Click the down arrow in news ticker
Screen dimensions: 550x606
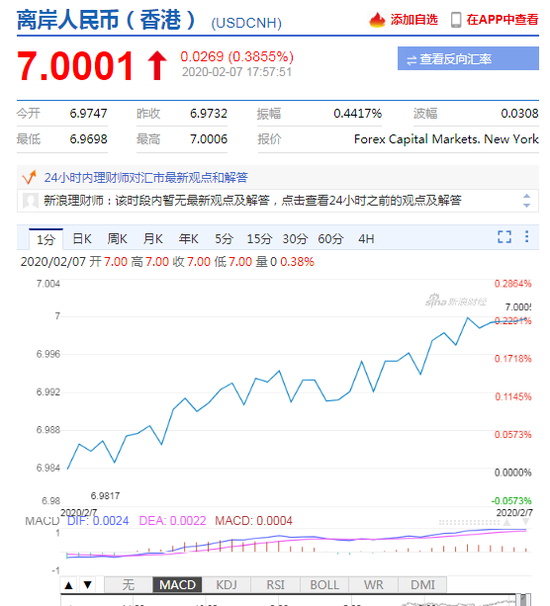click(526, 205)
